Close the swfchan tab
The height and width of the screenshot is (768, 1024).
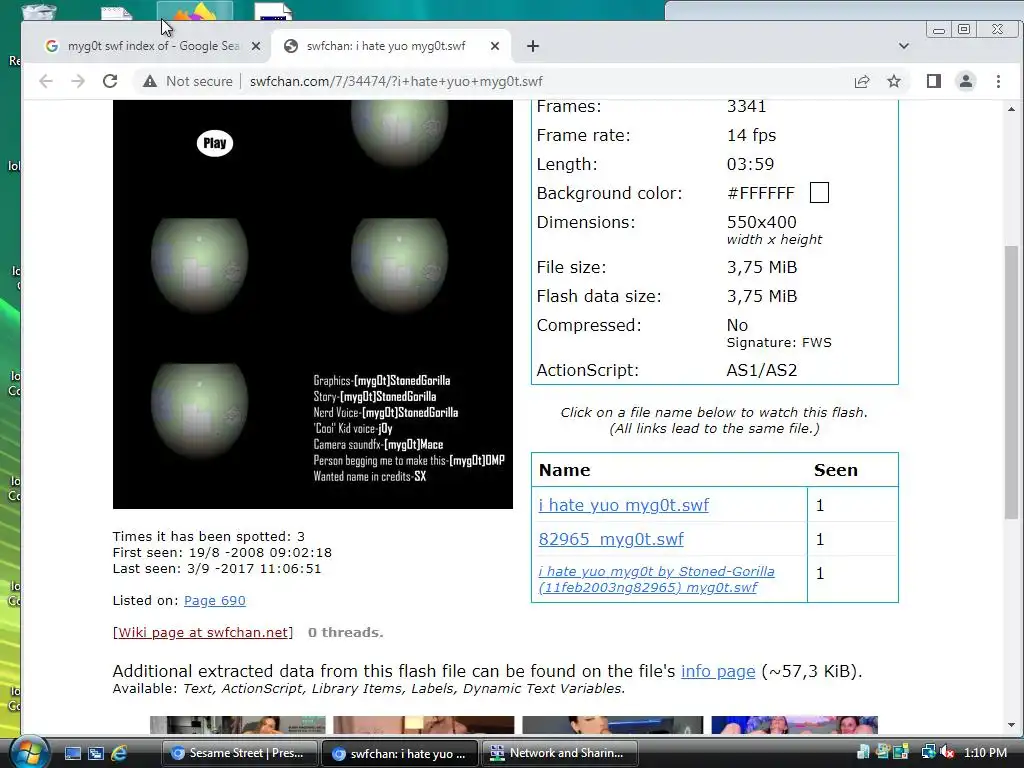(x=495, y=46)
